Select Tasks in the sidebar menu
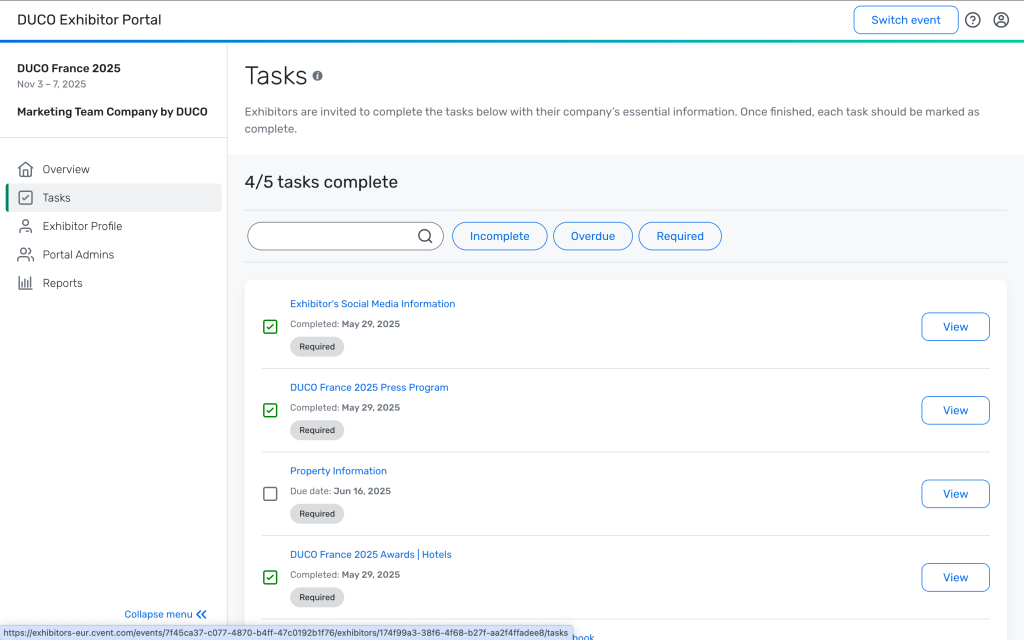 tap(56, 198)
